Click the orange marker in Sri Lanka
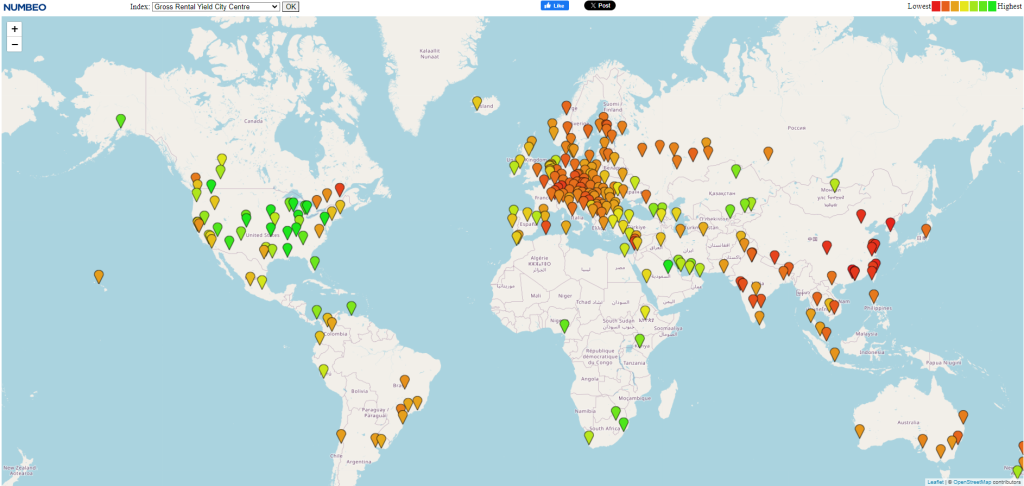 [x=761, y=318]
